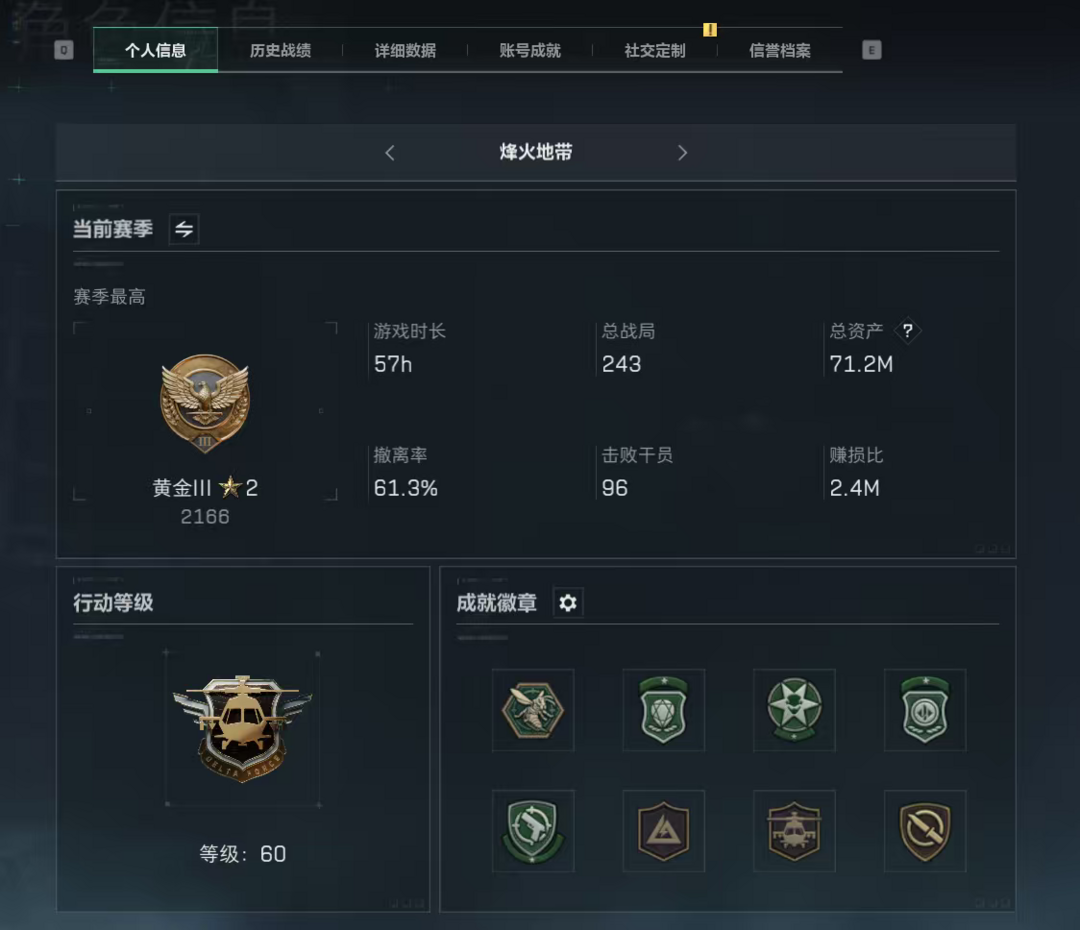Open total assets help question mark
This screenshot has width=1080, height=930.
pos(908,331)
